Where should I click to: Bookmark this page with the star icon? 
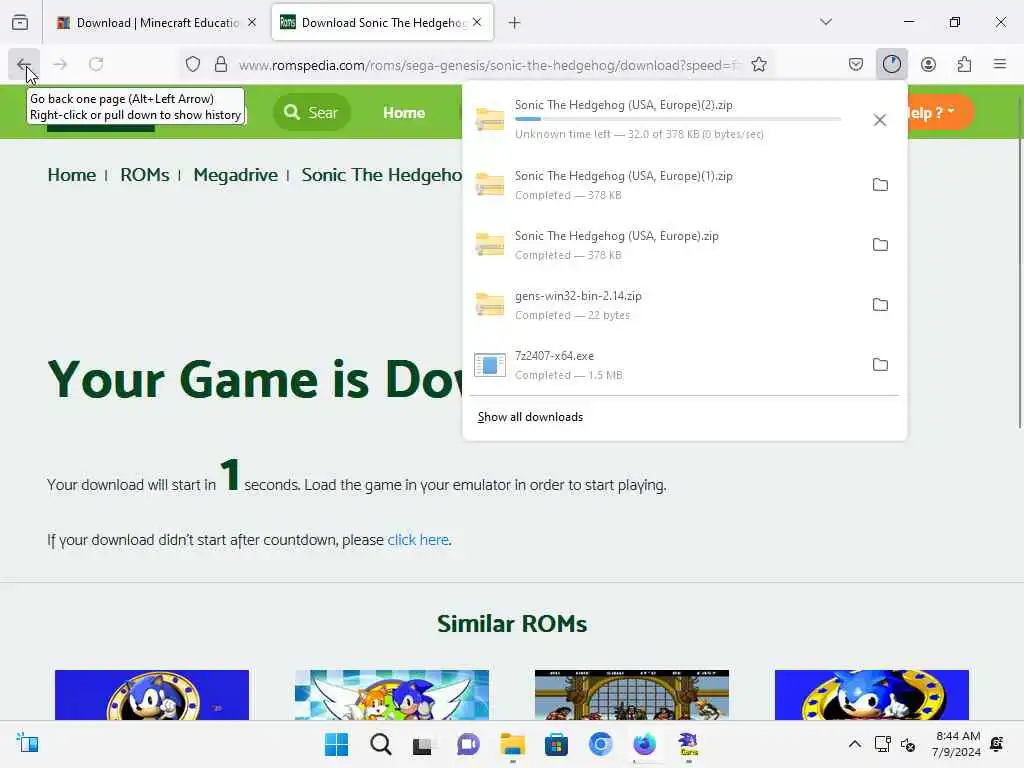(x=759, y=64)
